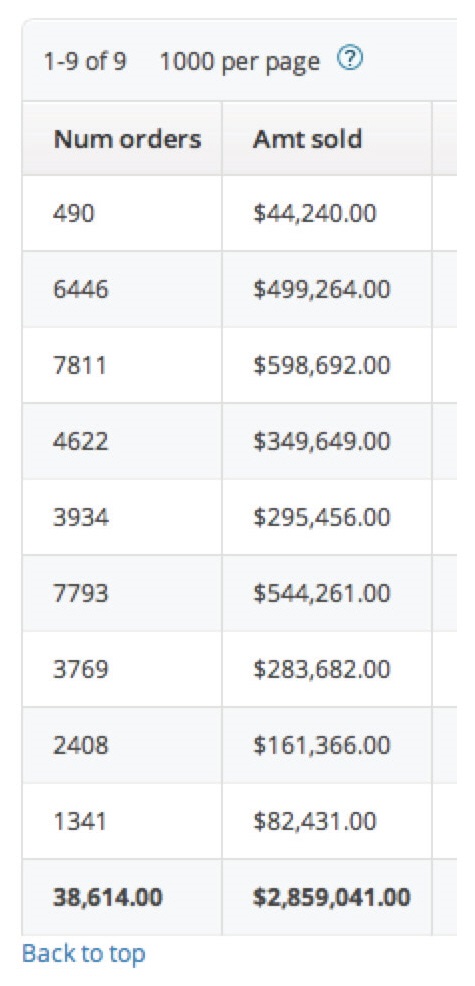Screen dimensions: 475x986
Task: Click the $349,649.00 amount cell
Action: [x=327, y=441]
